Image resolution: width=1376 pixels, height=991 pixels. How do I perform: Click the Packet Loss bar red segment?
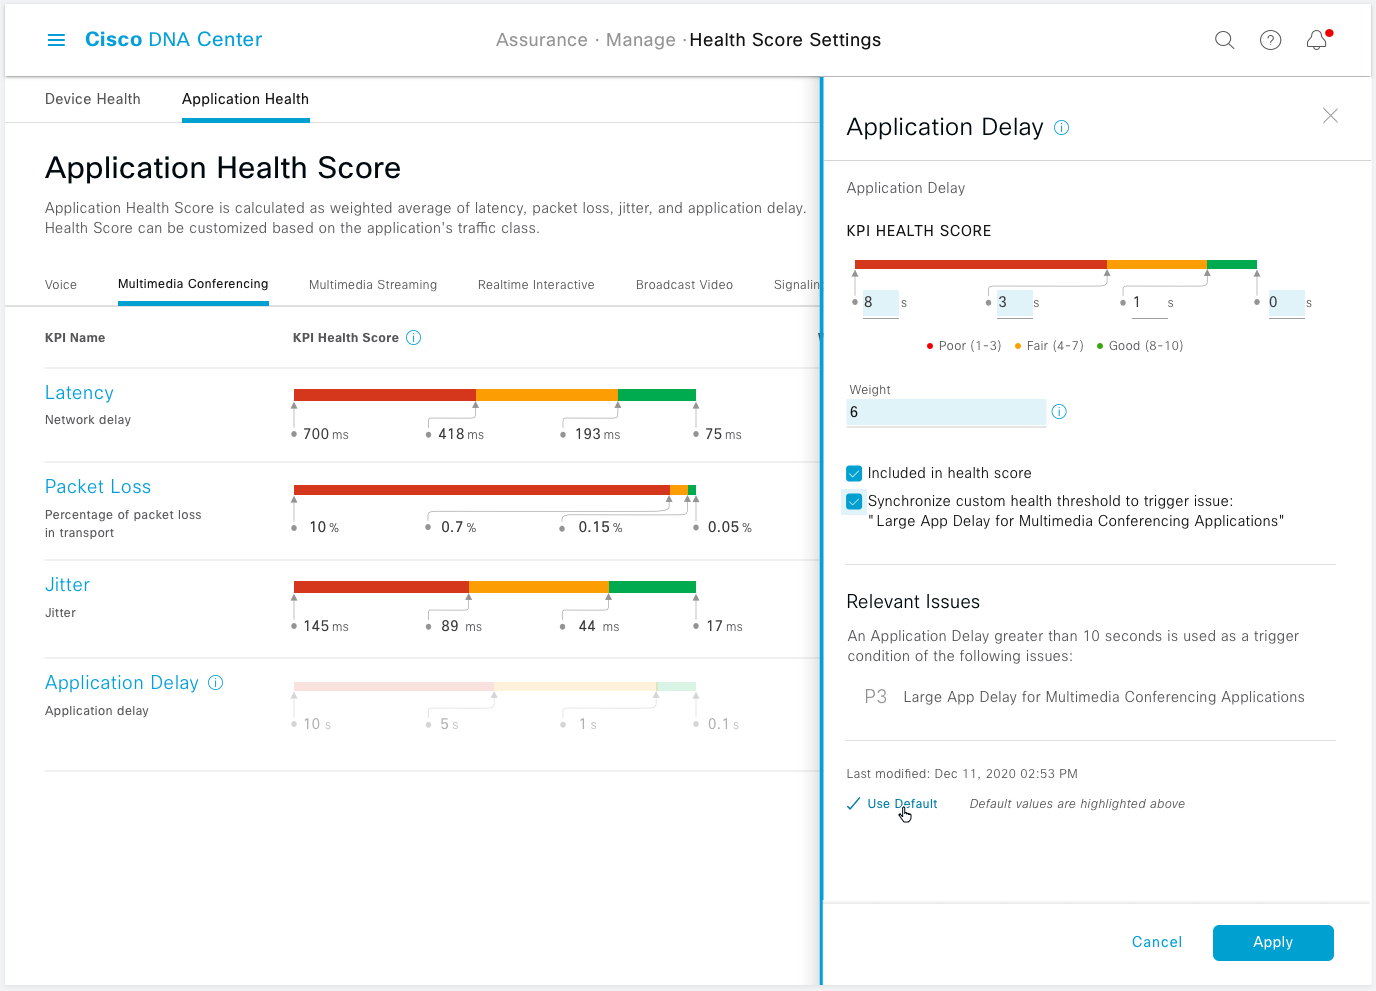coord(482,490)
